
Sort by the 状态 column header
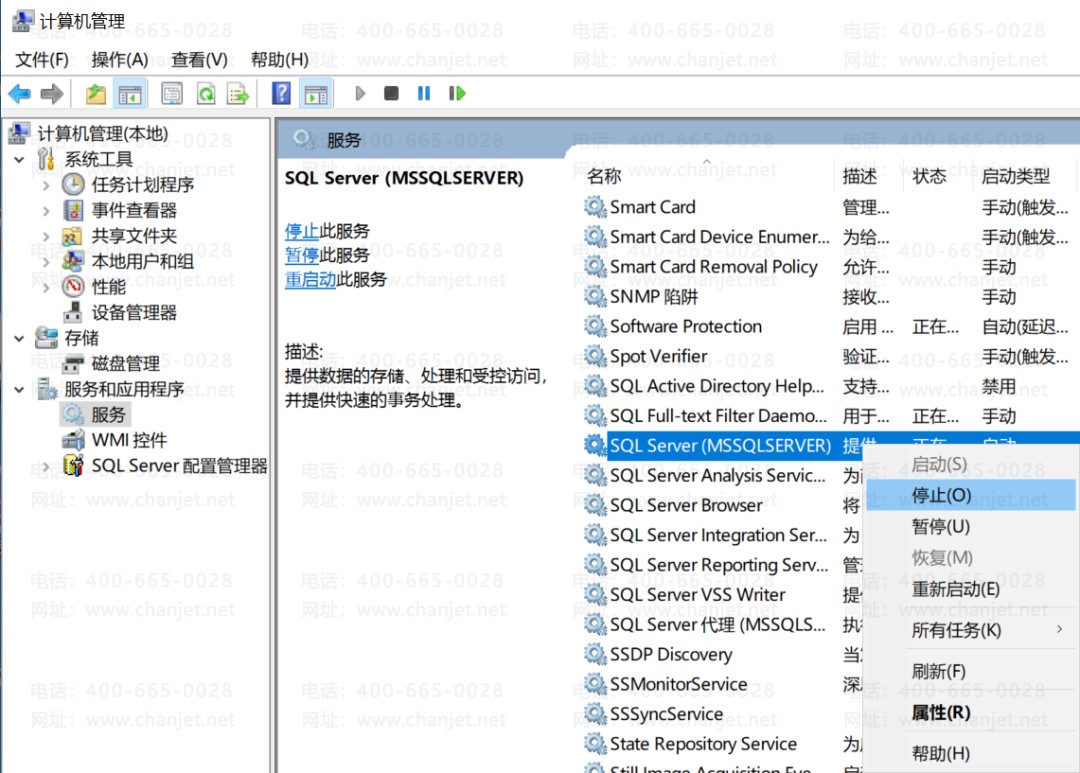point(938,176)
